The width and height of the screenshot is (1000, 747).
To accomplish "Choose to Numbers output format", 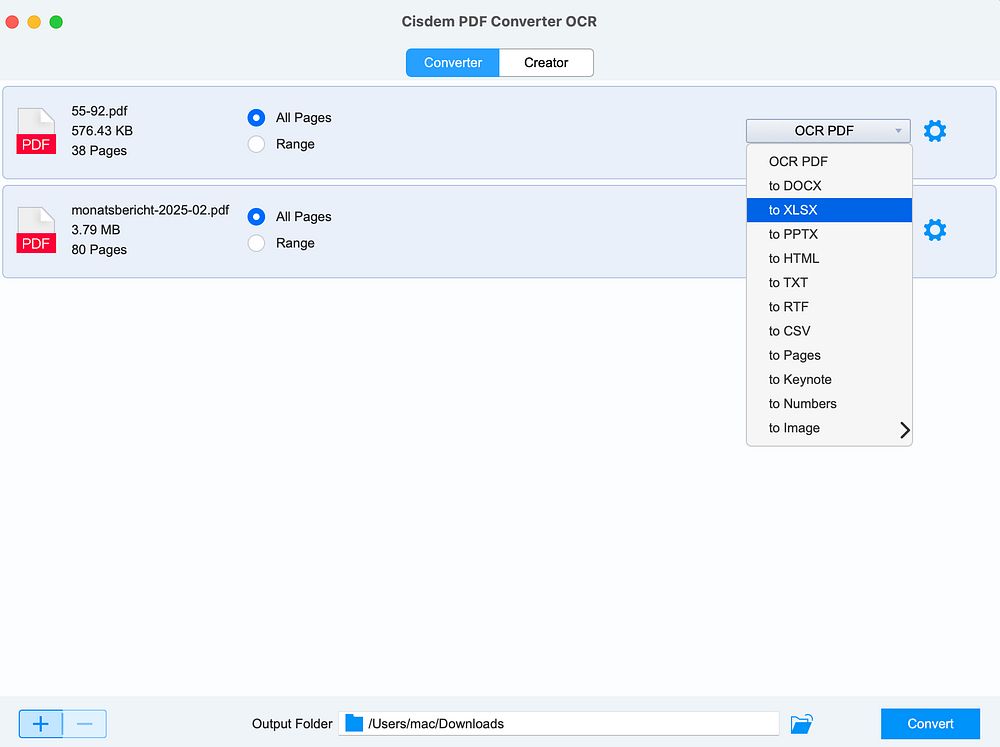I will [x=829, y=404].
